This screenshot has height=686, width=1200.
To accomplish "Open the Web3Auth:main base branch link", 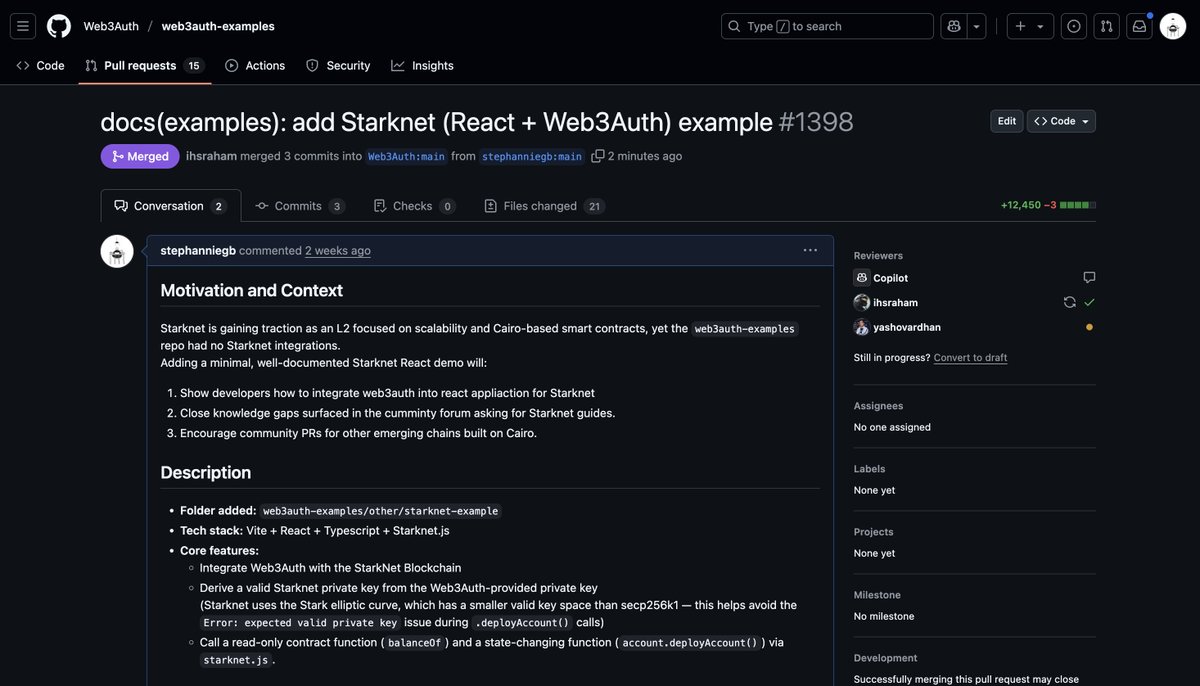I will [x=407, y=156].
